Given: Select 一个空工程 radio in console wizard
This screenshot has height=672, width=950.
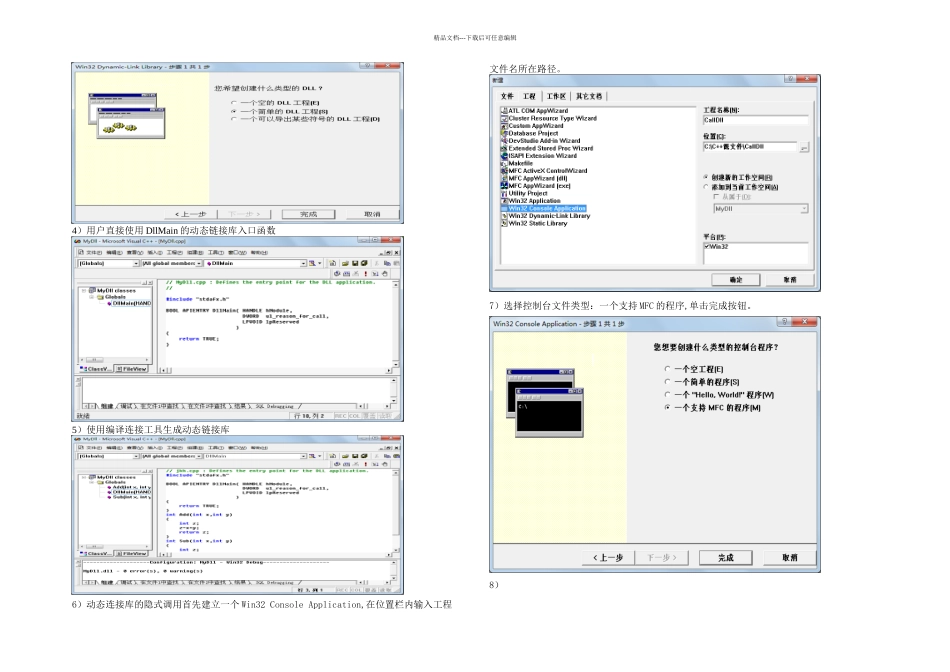Looking at the screenshot, I should [667, 368].
